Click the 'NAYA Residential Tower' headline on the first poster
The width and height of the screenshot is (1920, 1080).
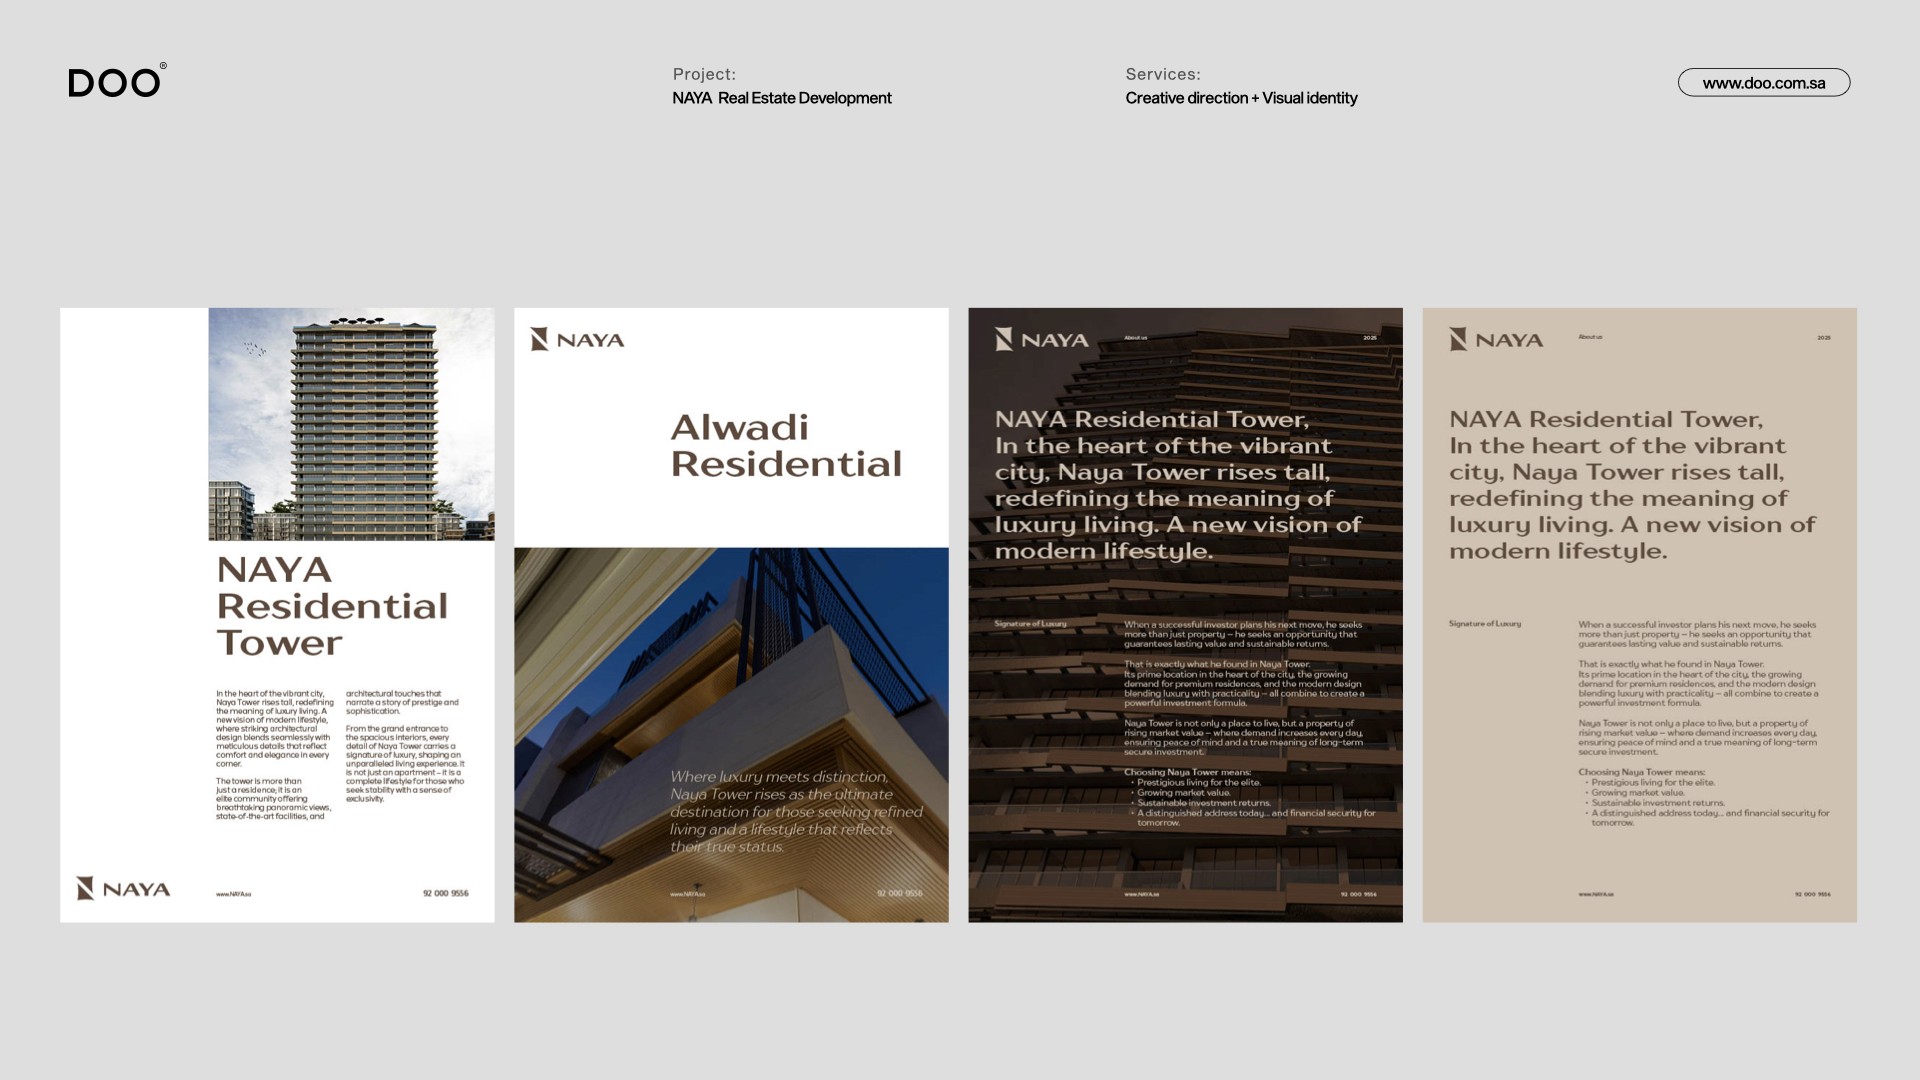coord(331,606)
